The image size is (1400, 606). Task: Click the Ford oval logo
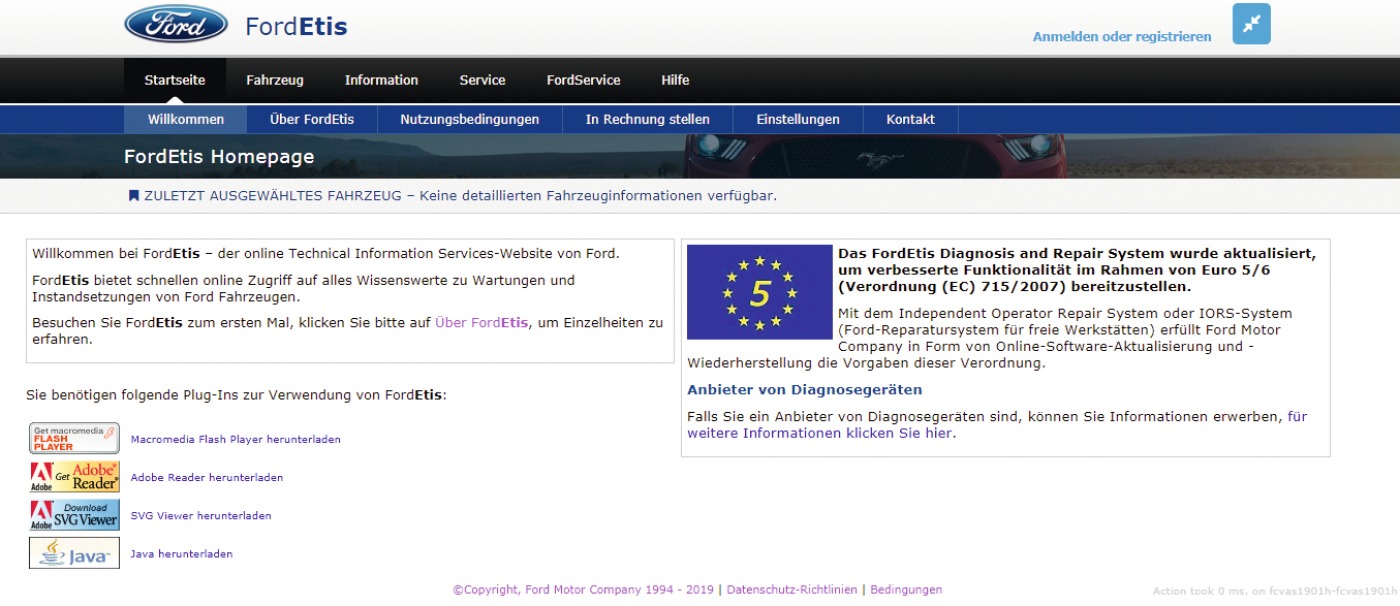(x=176, y=25)
